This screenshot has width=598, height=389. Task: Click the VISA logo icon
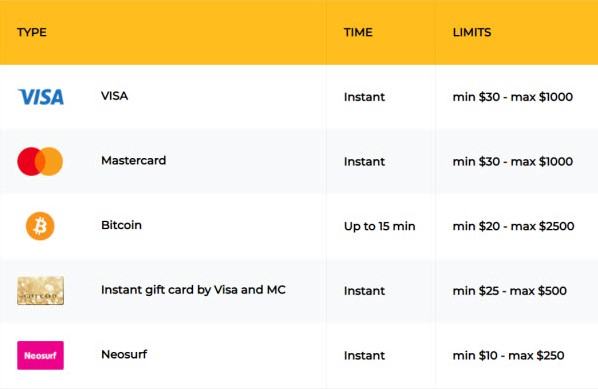click(41, 97)
